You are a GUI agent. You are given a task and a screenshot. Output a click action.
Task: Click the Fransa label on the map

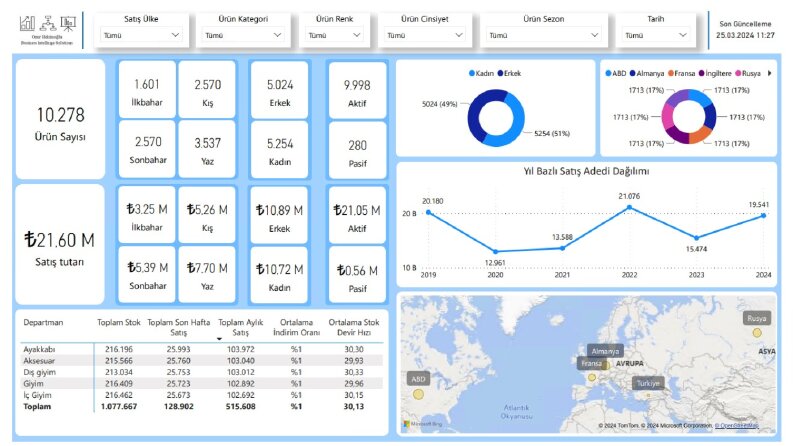click(591, 364)
